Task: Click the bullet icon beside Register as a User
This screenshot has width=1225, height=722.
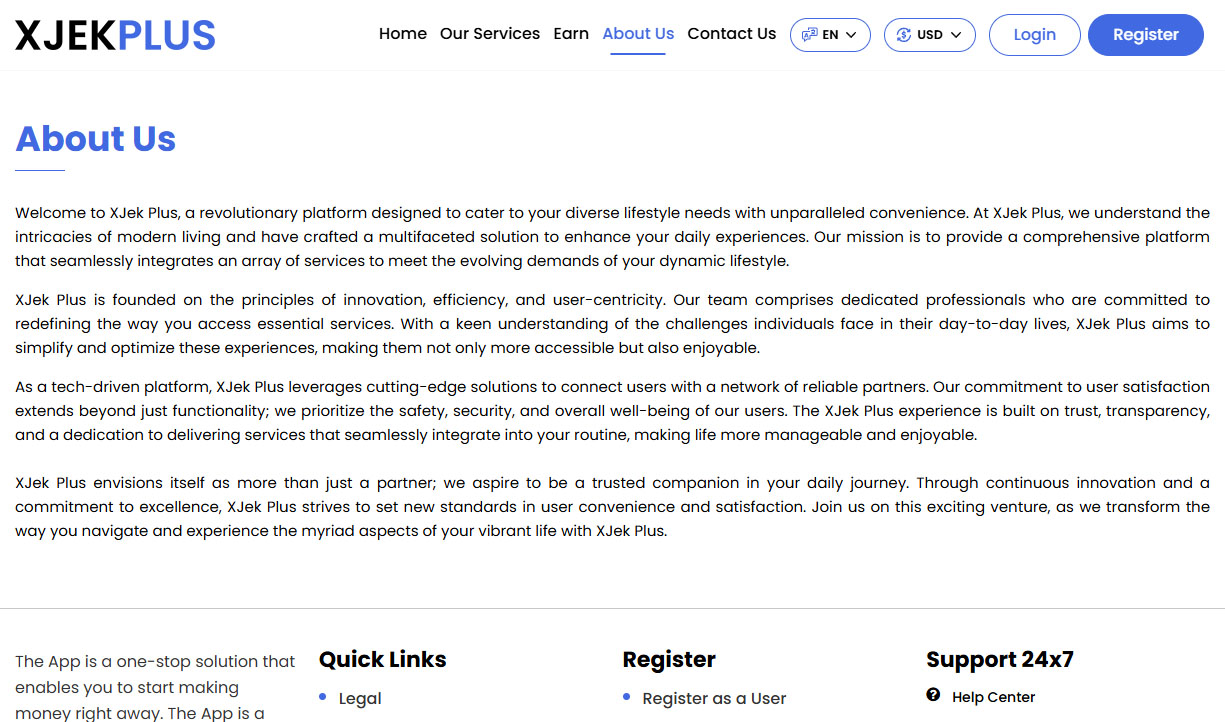Action: click(628, 697)
